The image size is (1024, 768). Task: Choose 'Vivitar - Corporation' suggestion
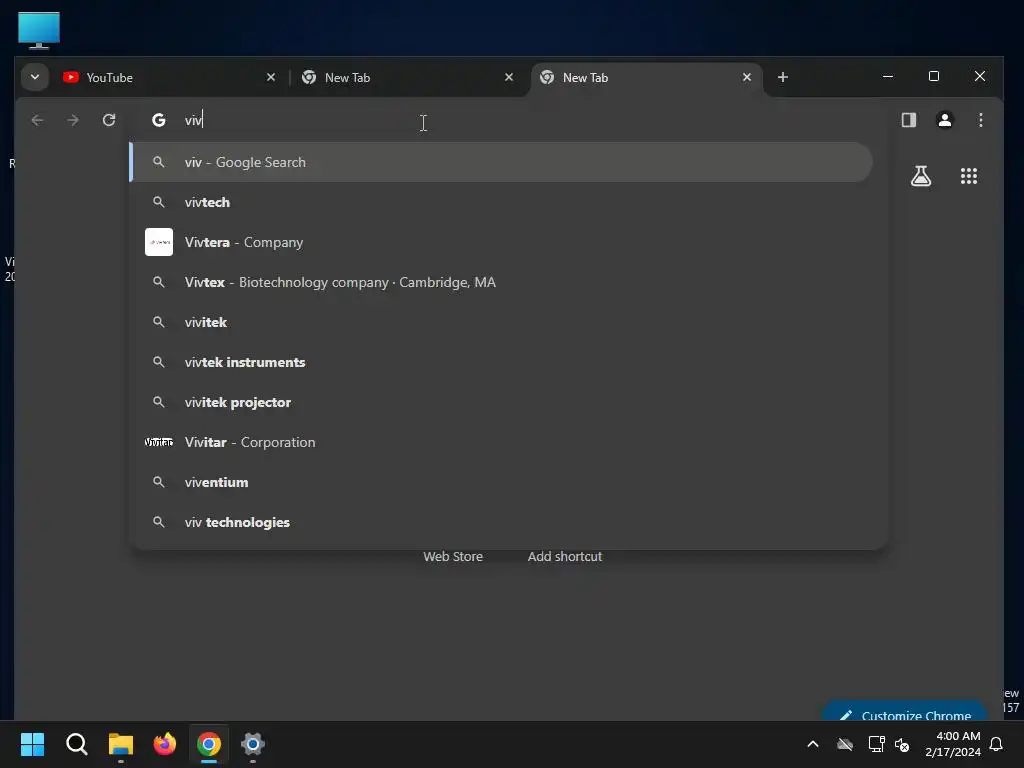(x=501, y=442)
